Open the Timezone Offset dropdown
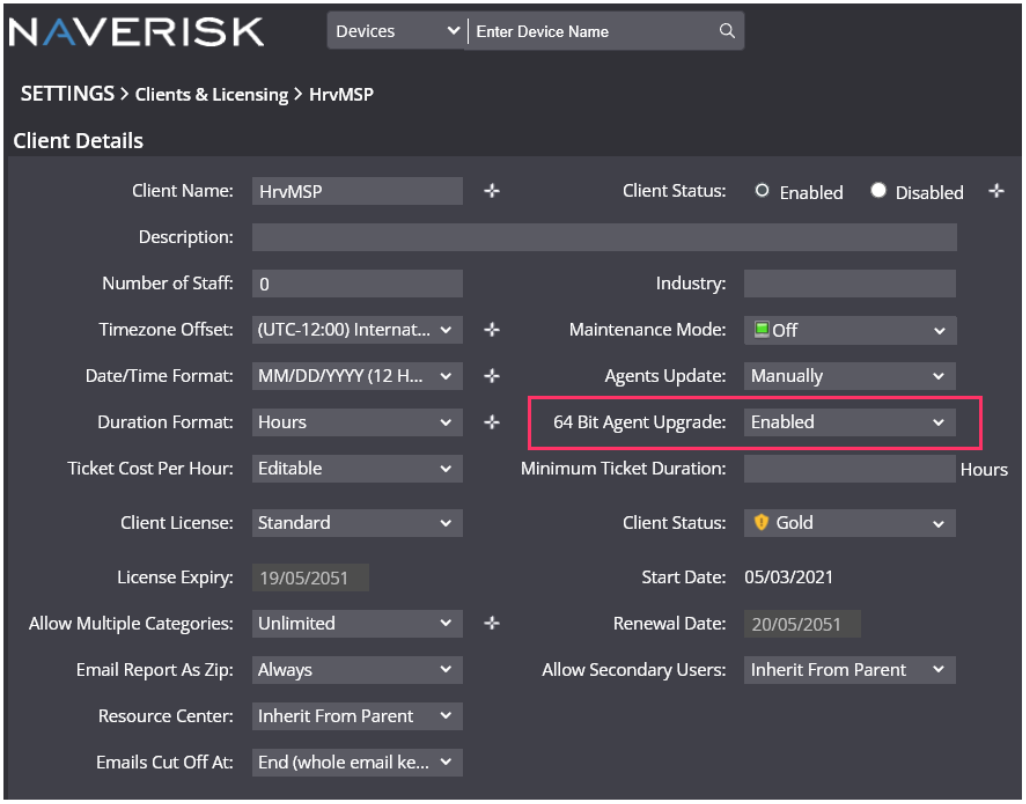The width and height of the screenshot is (1026, 804). pos(357,330)
